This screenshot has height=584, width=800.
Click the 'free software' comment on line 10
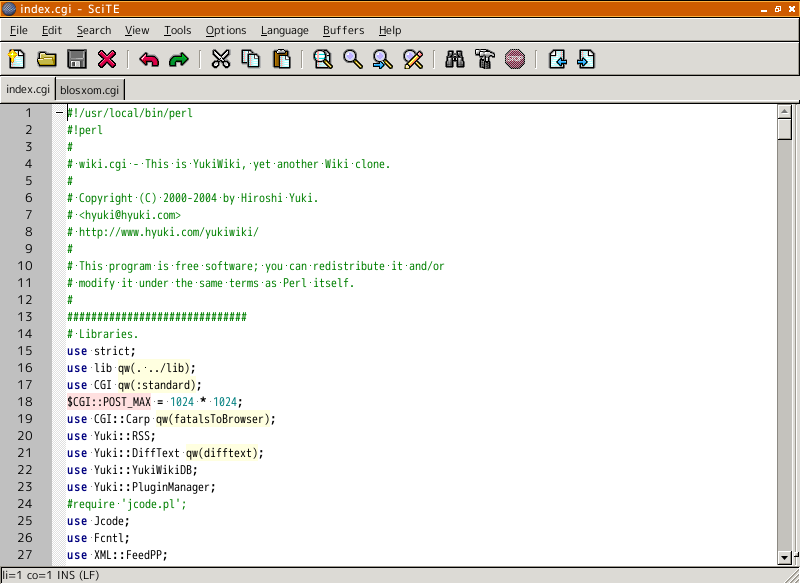click(256, 266)
